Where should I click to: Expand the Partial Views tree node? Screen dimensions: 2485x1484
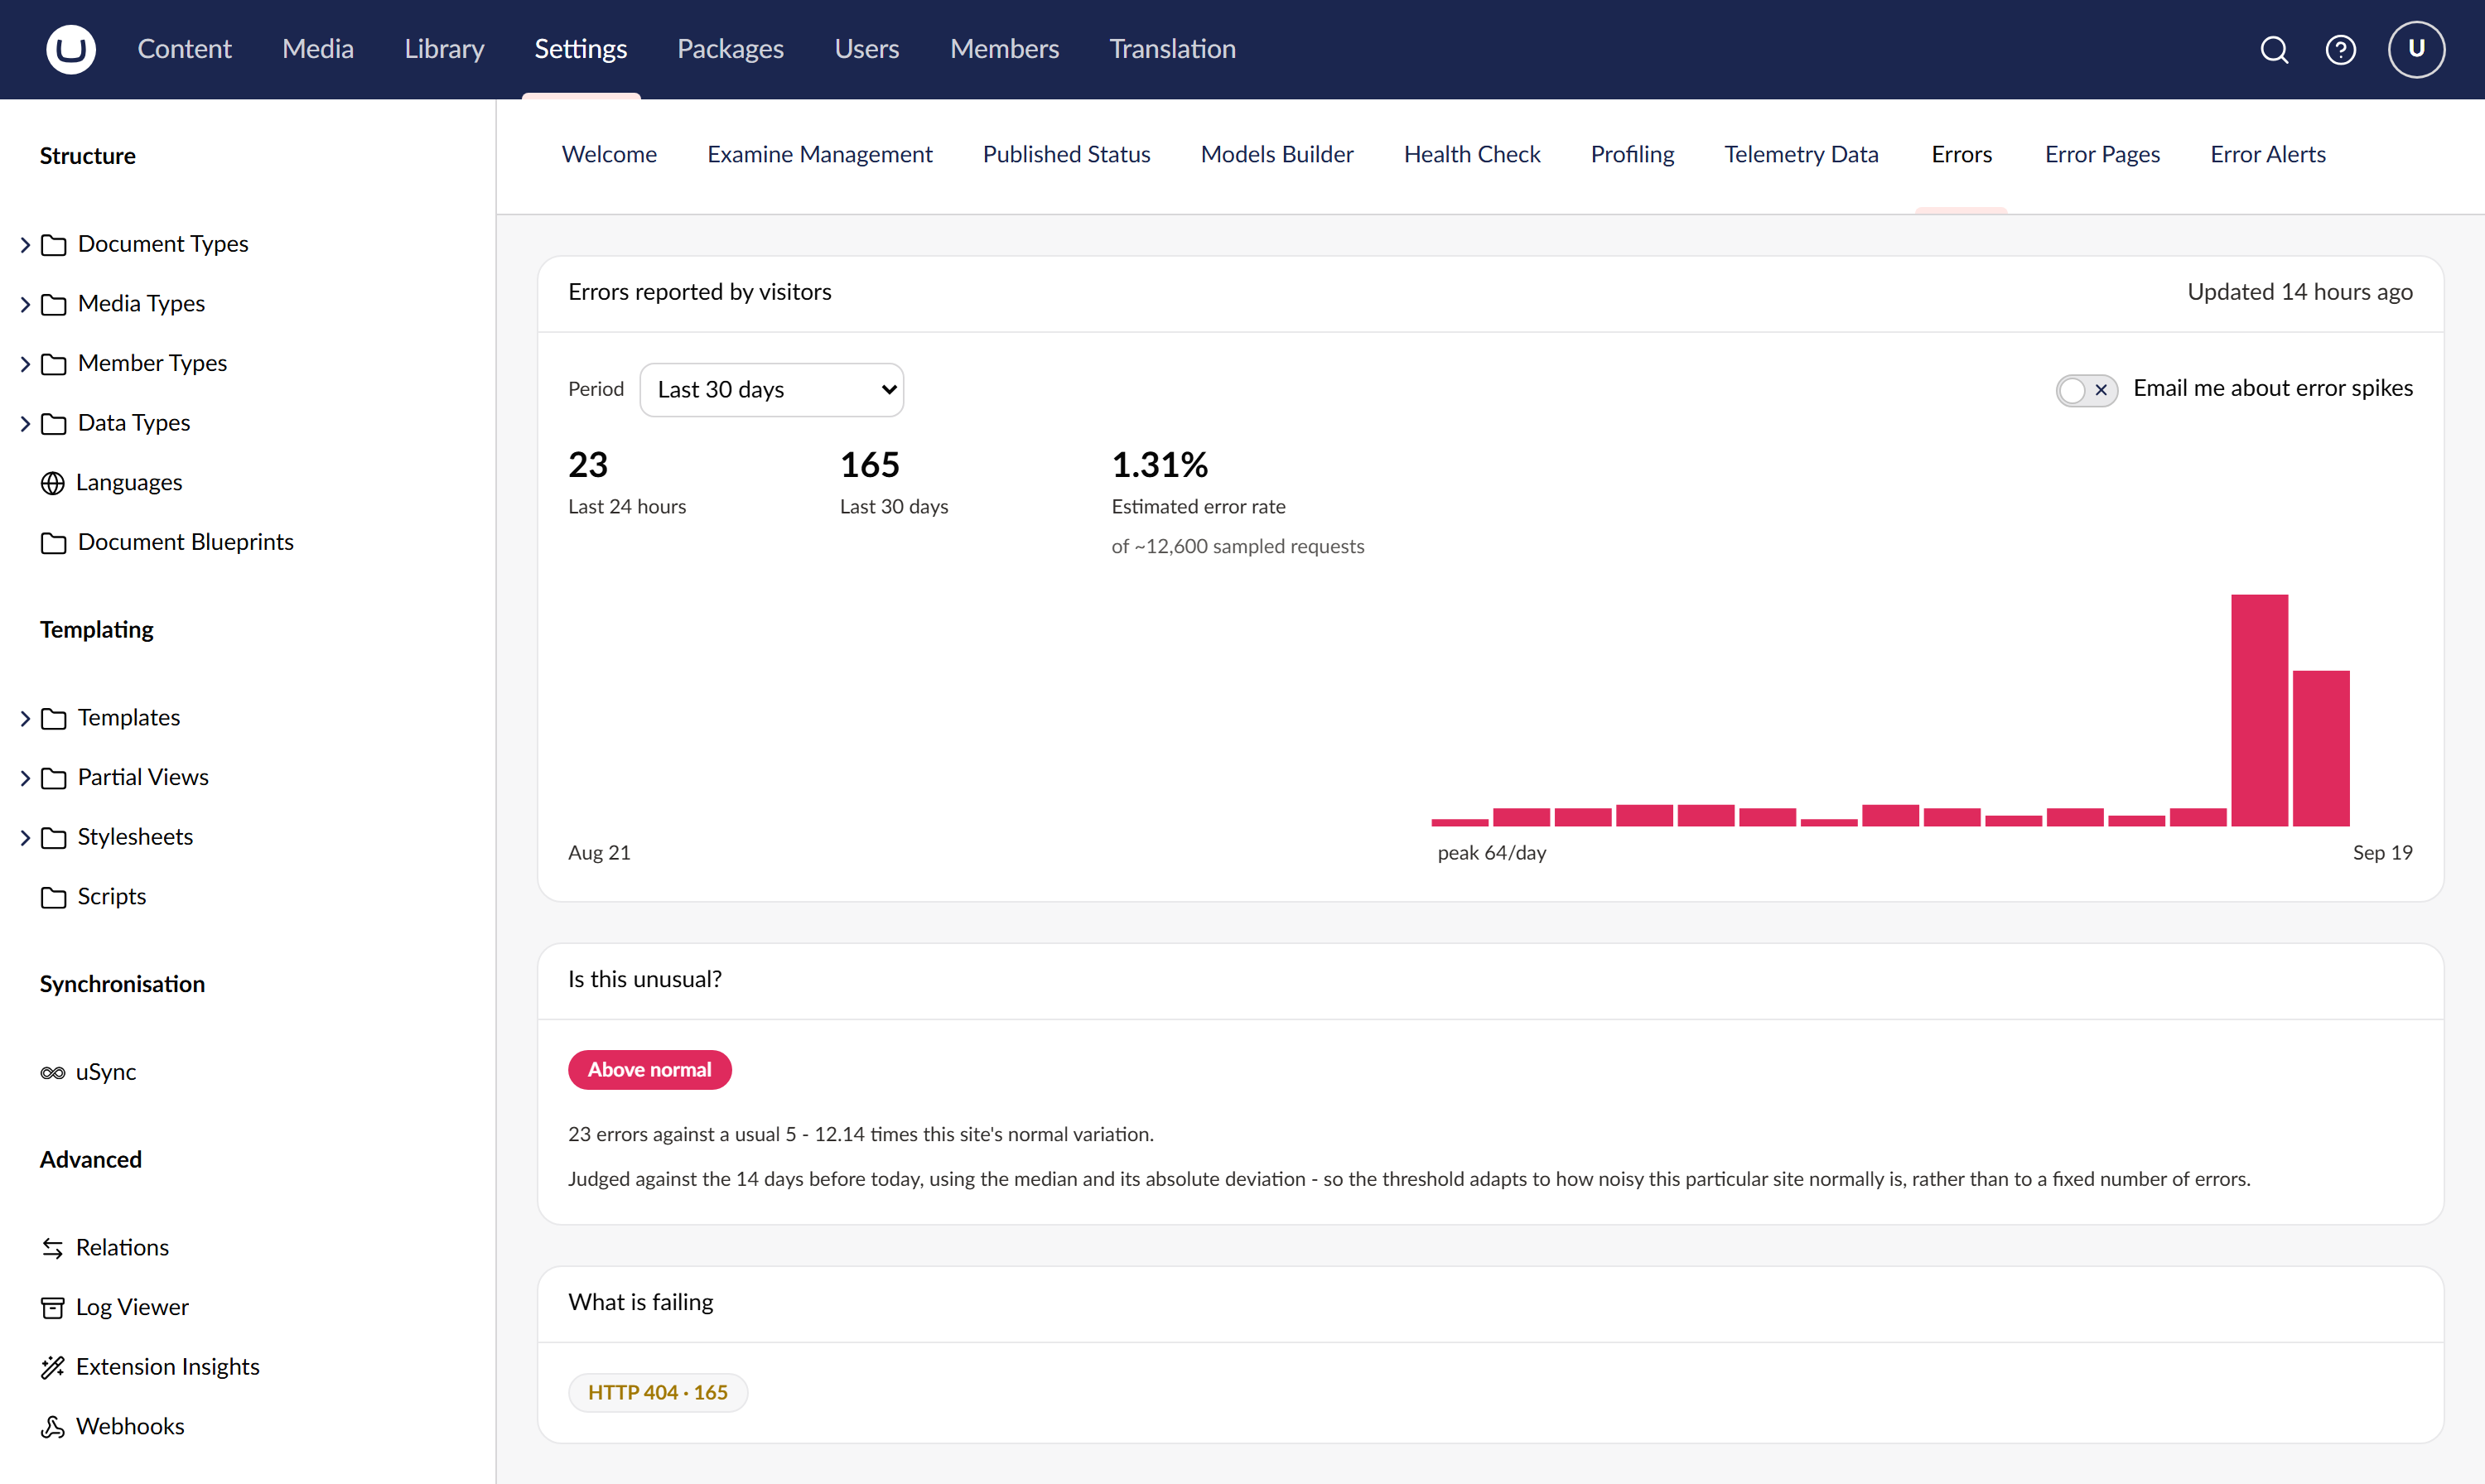tap(25, 777)
